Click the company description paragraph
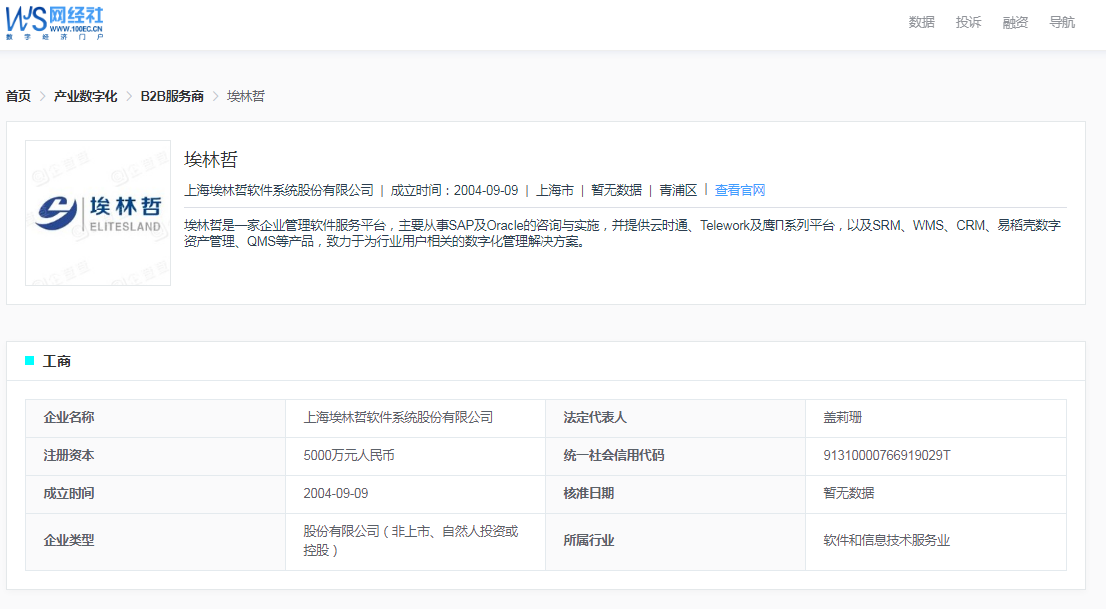This screenshot has height=609, width=1106. point(623,234)
